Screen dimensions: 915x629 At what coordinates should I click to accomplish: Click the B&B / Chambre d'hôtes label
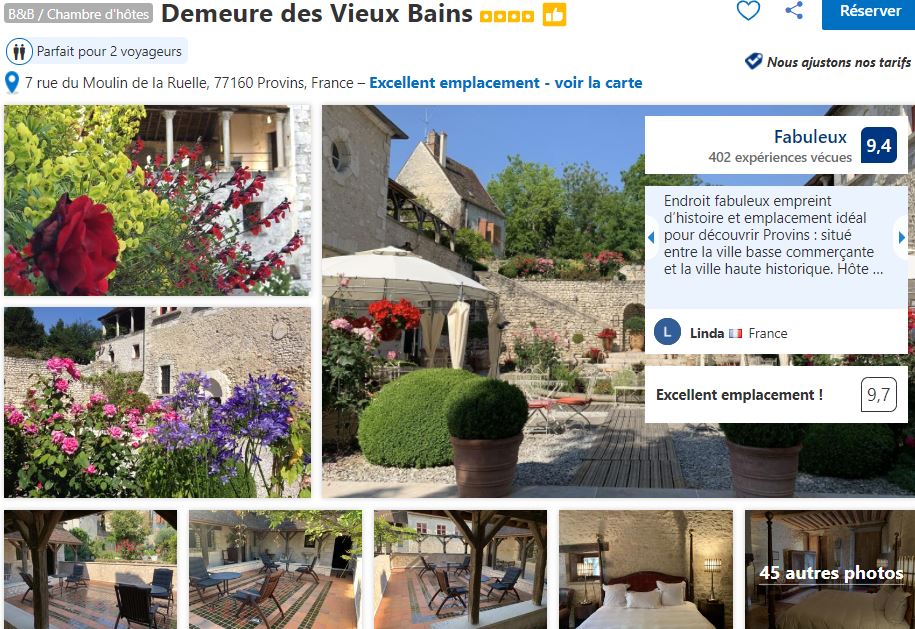click(x=78, y=13)
